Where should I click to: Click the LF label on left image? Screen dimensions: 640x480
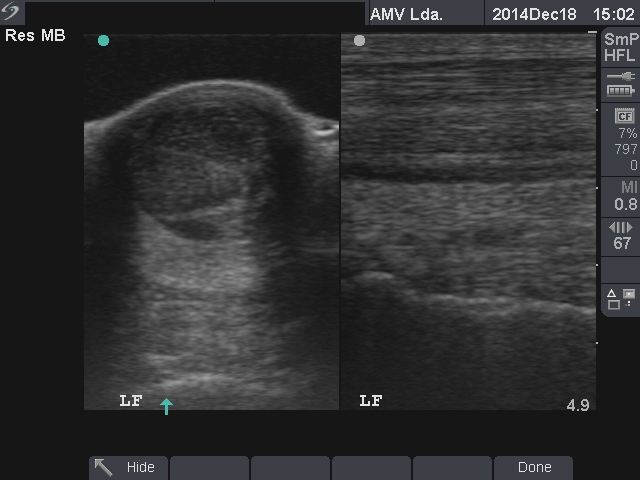(x=131, y=401)
